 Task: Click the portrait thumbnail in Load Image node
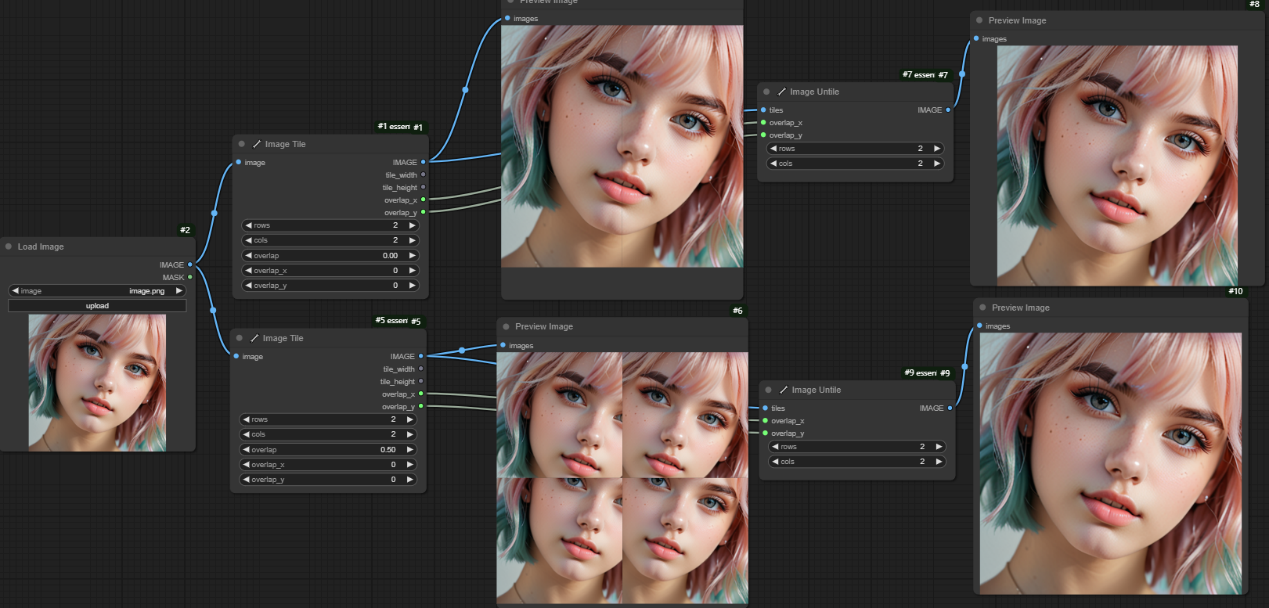click(97, 382)
